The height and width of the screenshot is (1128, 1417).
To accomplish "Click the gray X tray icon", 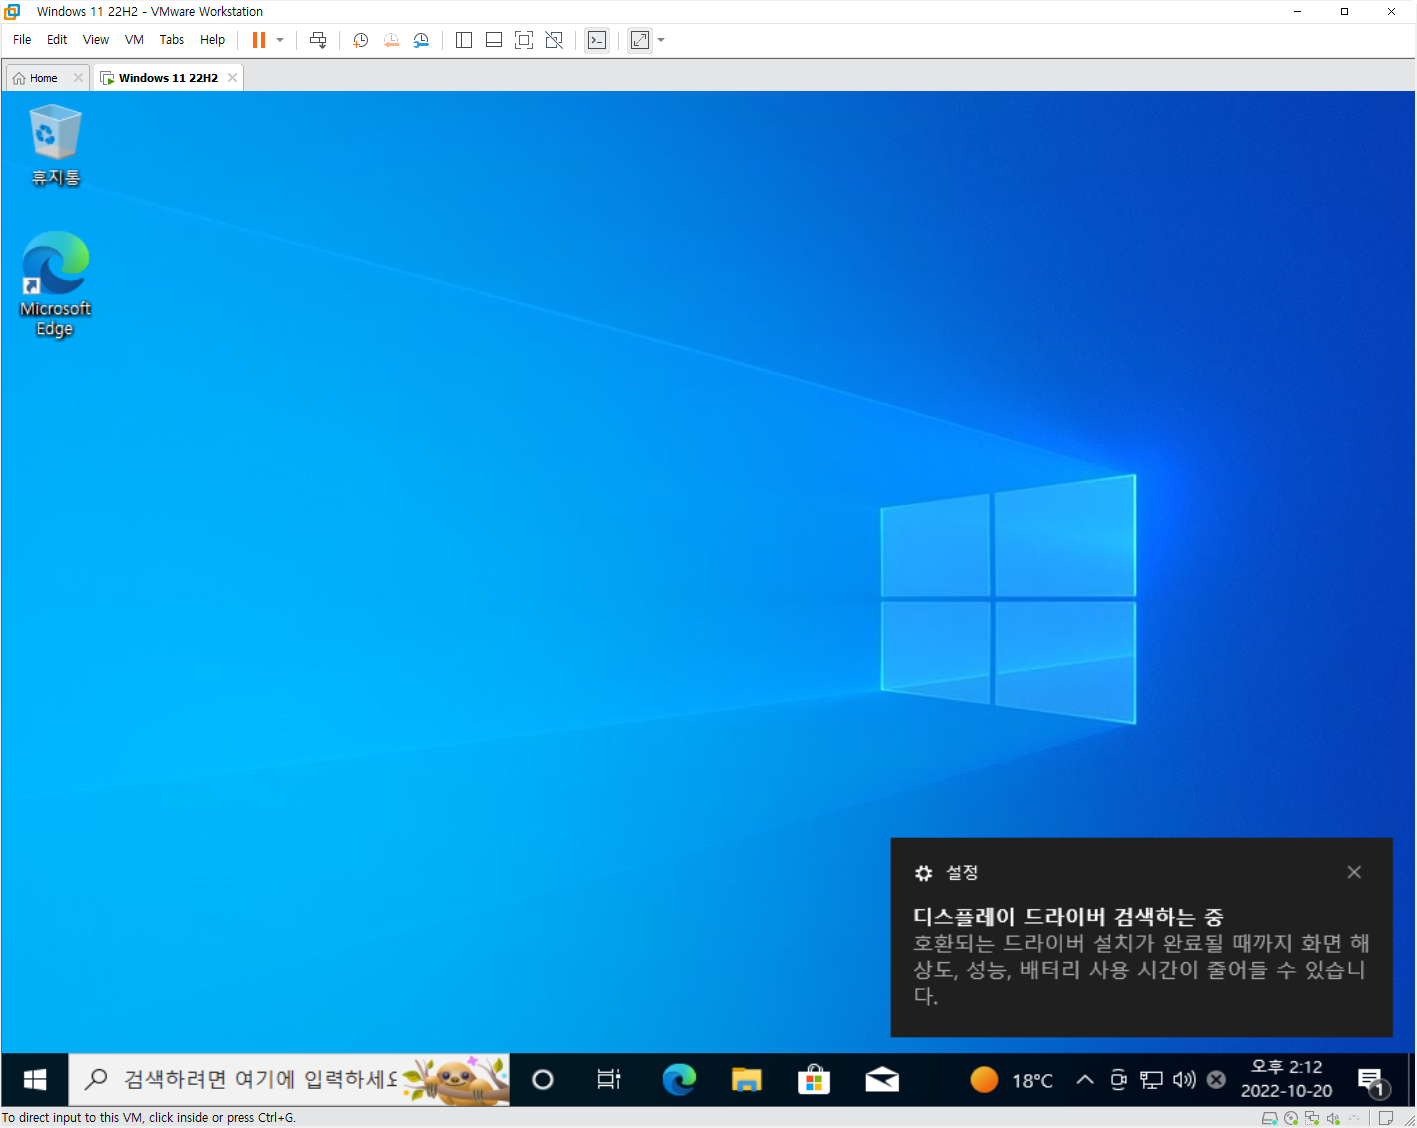I will [x=1216, y=1080].
